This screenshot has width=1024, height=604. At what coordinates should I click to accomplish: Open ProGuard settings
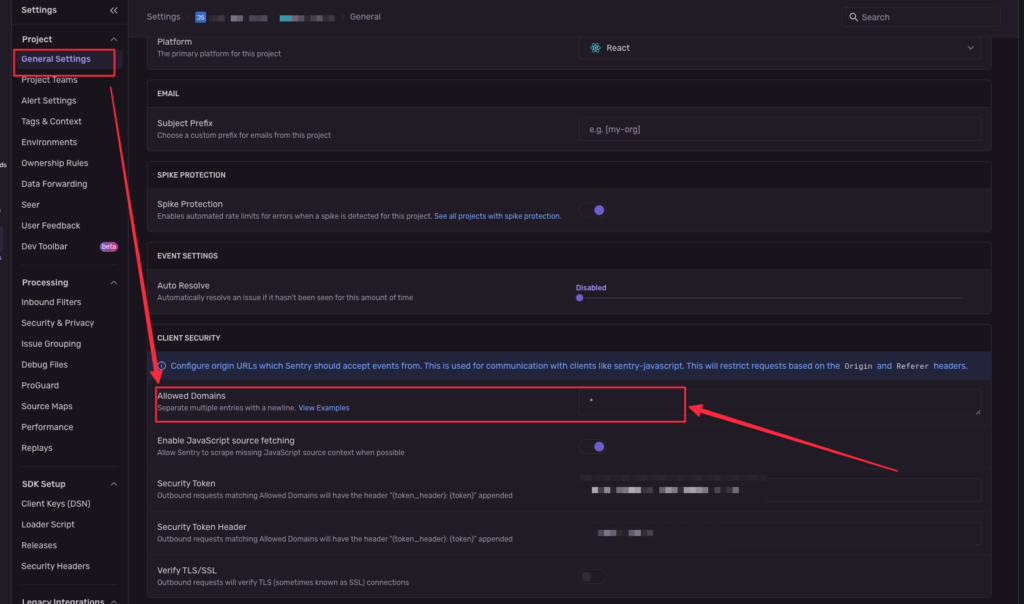[x=40, y=386]
